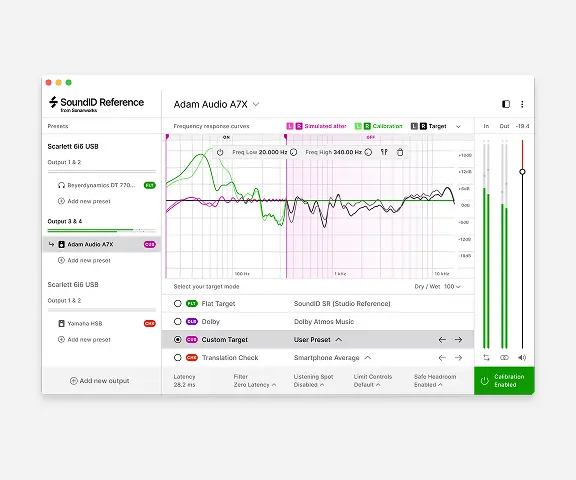The height and width of the screenshot is (480, 576).
Task: Toggle the Calibration Enabled button
Action: point(504,381)
